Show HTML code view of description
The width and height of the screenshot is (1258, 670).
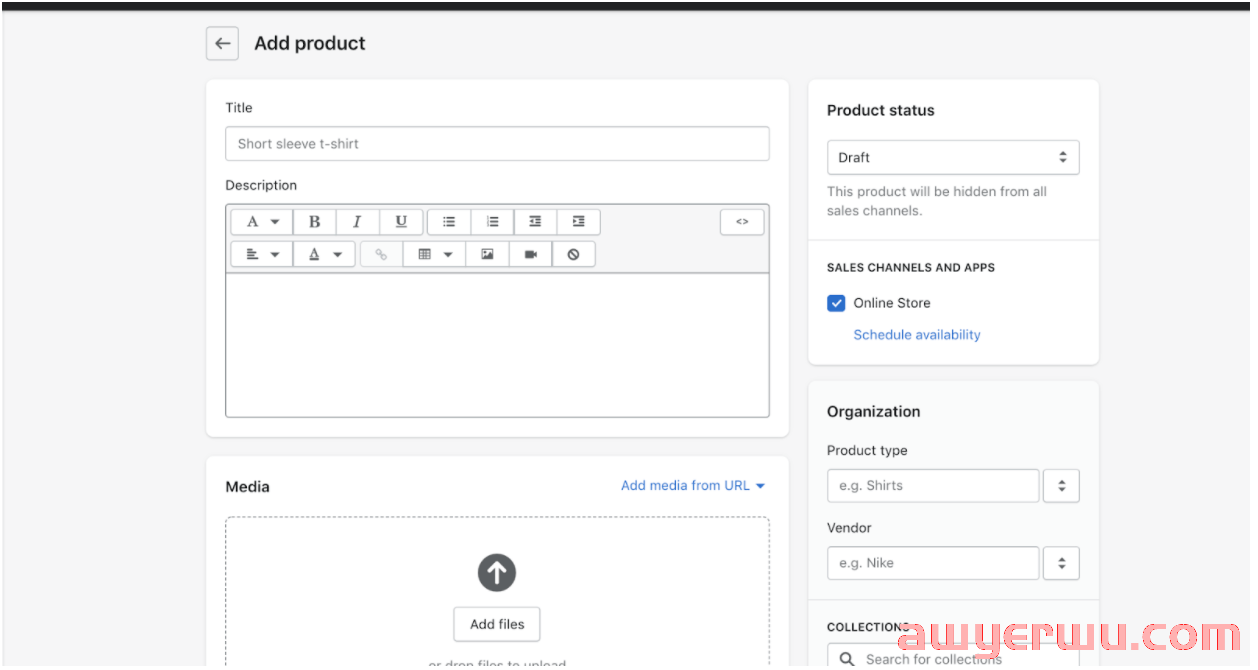[x=742, y=222]
